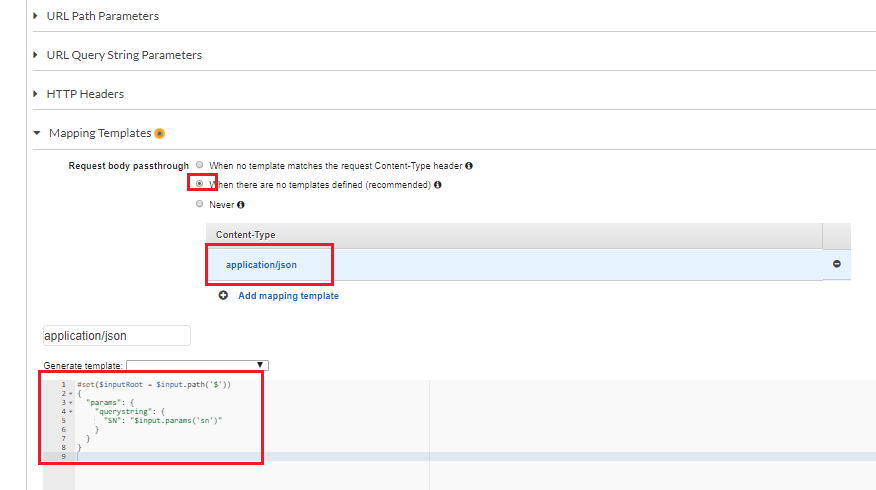
Task: Click the plus icon for adding template
Action: pos(223,296)
